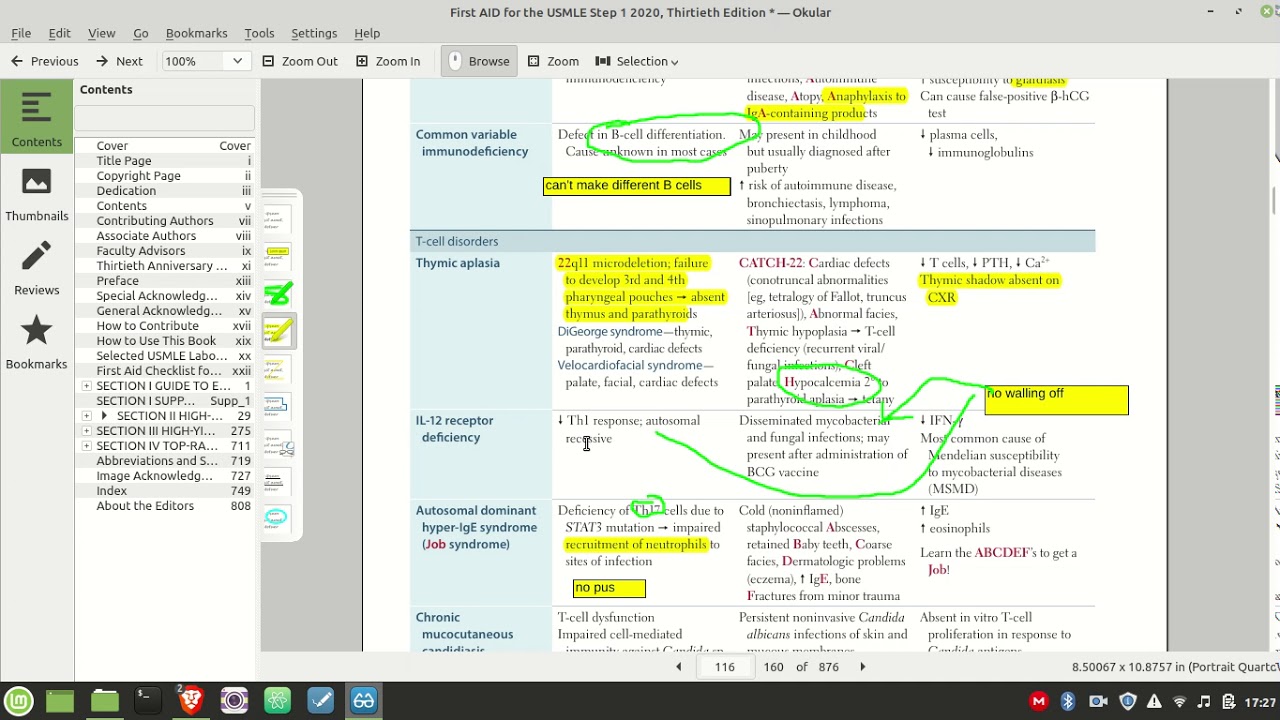Open the Contents sidebar panel
1280x720 pixels.
[x=37, y=117]
